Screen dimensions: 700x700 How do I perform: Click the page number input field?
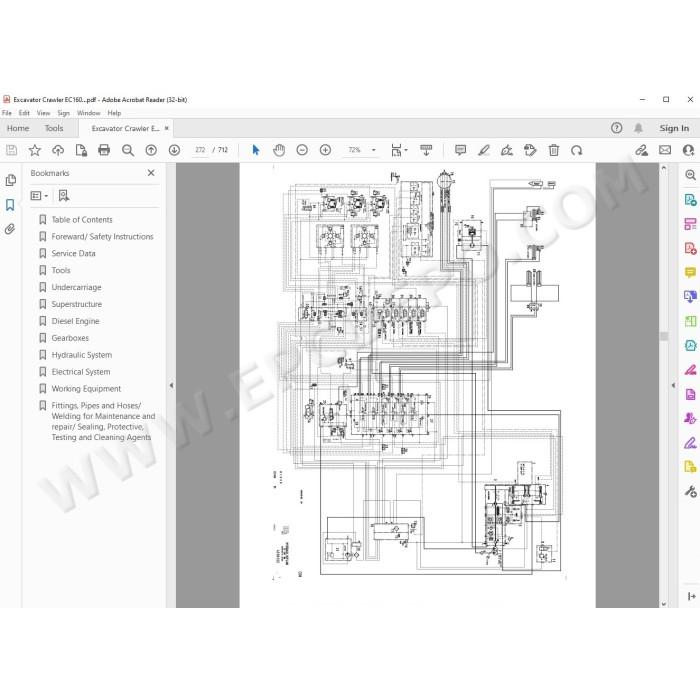pos(200,150)
